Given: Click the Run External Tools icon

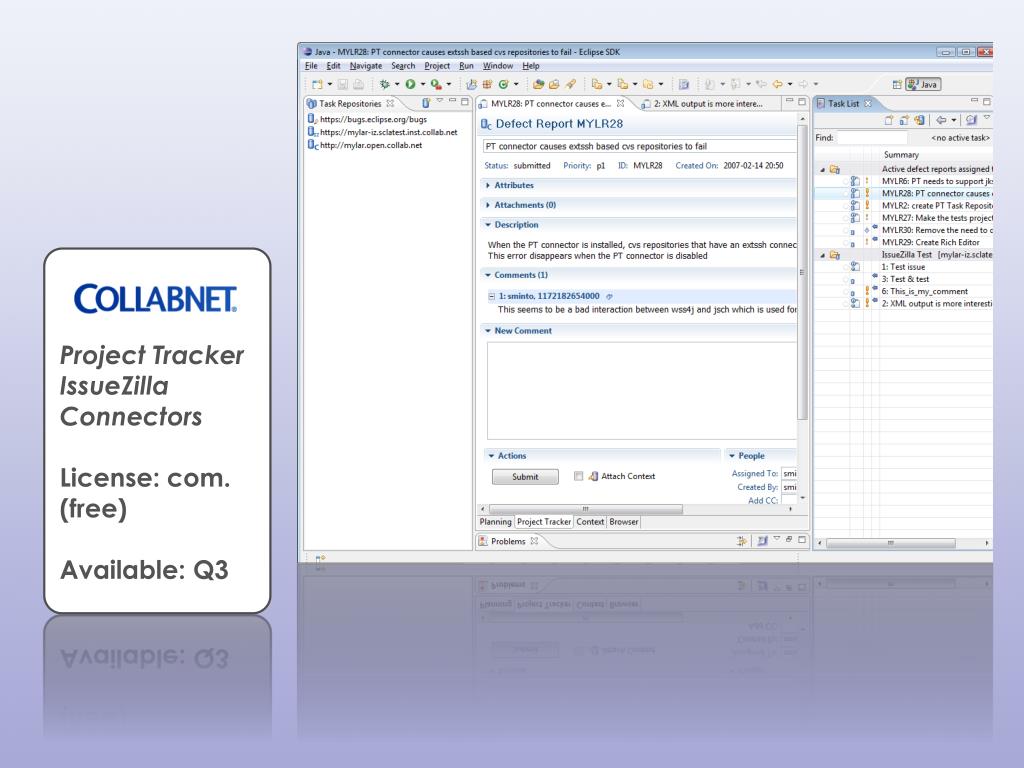Looking at the screenshot, I should 436,84.
